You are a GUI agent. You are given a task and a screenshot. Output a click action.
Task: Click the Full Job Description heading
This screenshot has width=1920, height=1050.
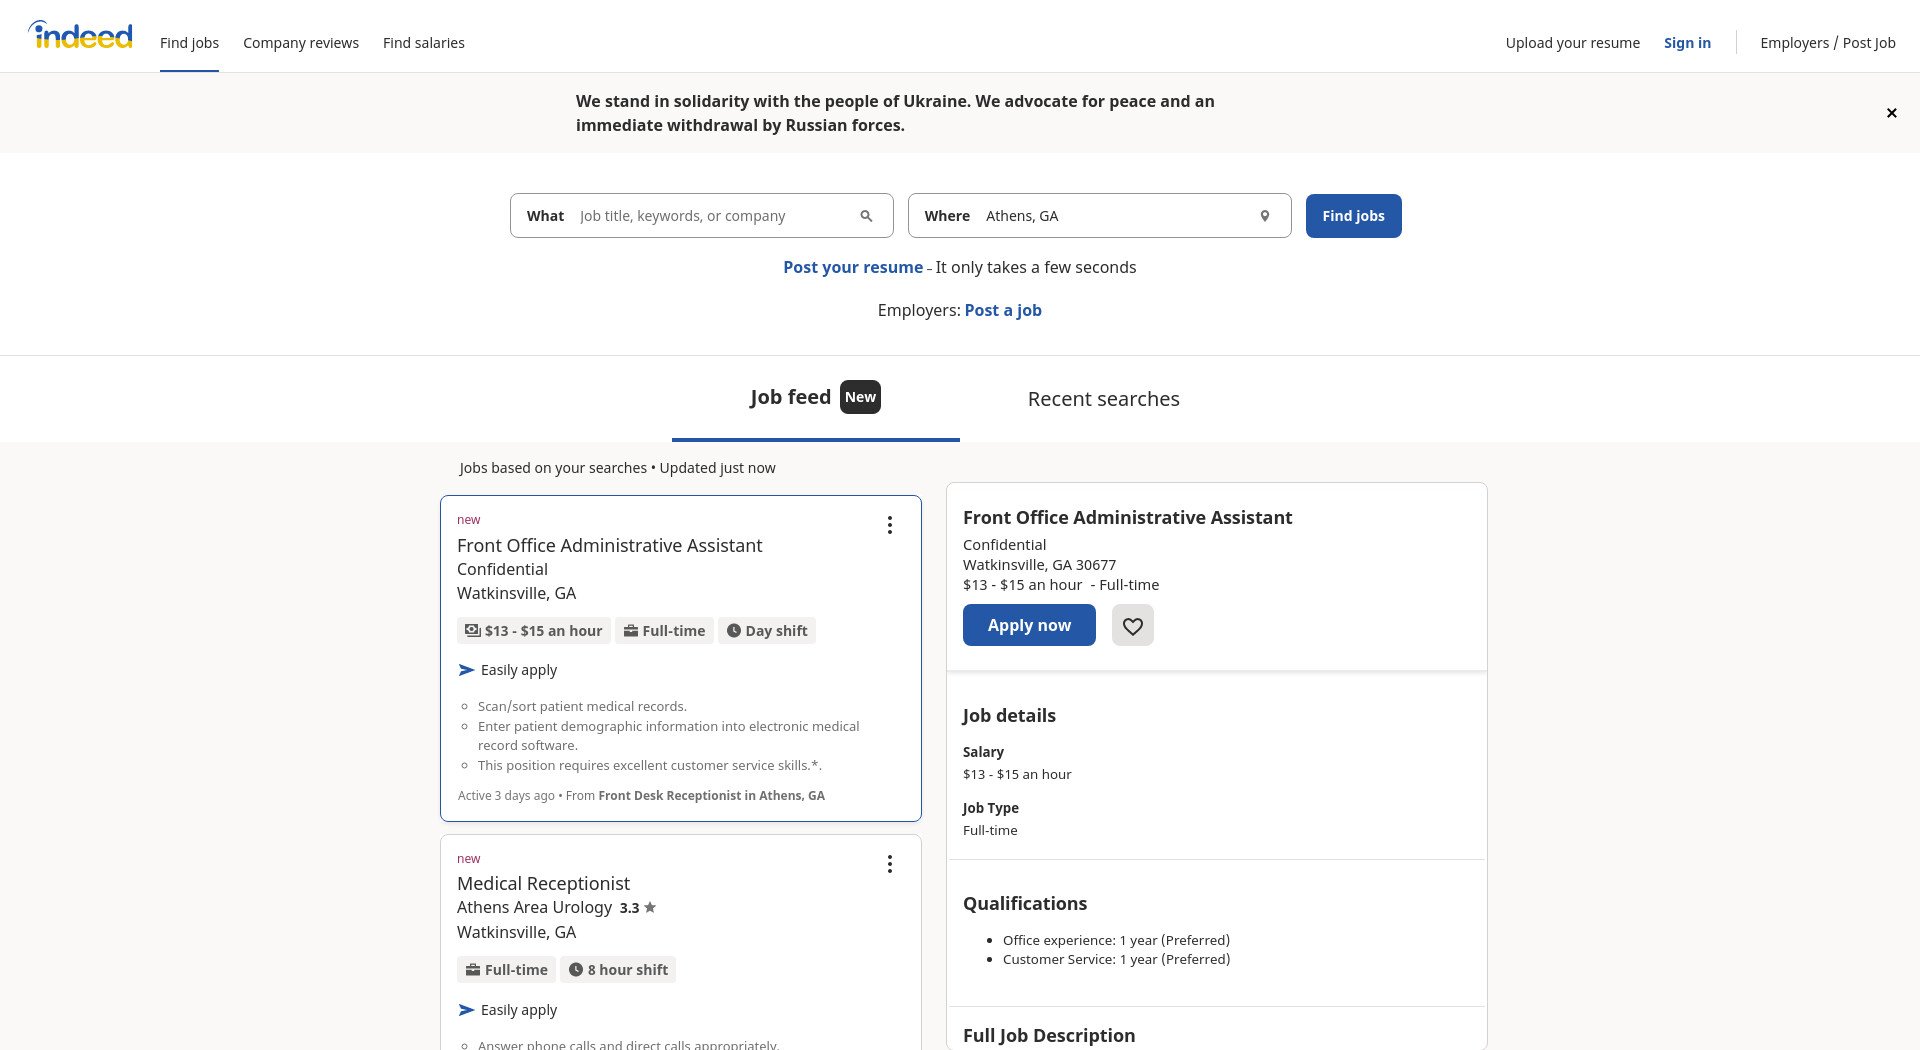point(1049,1035)
